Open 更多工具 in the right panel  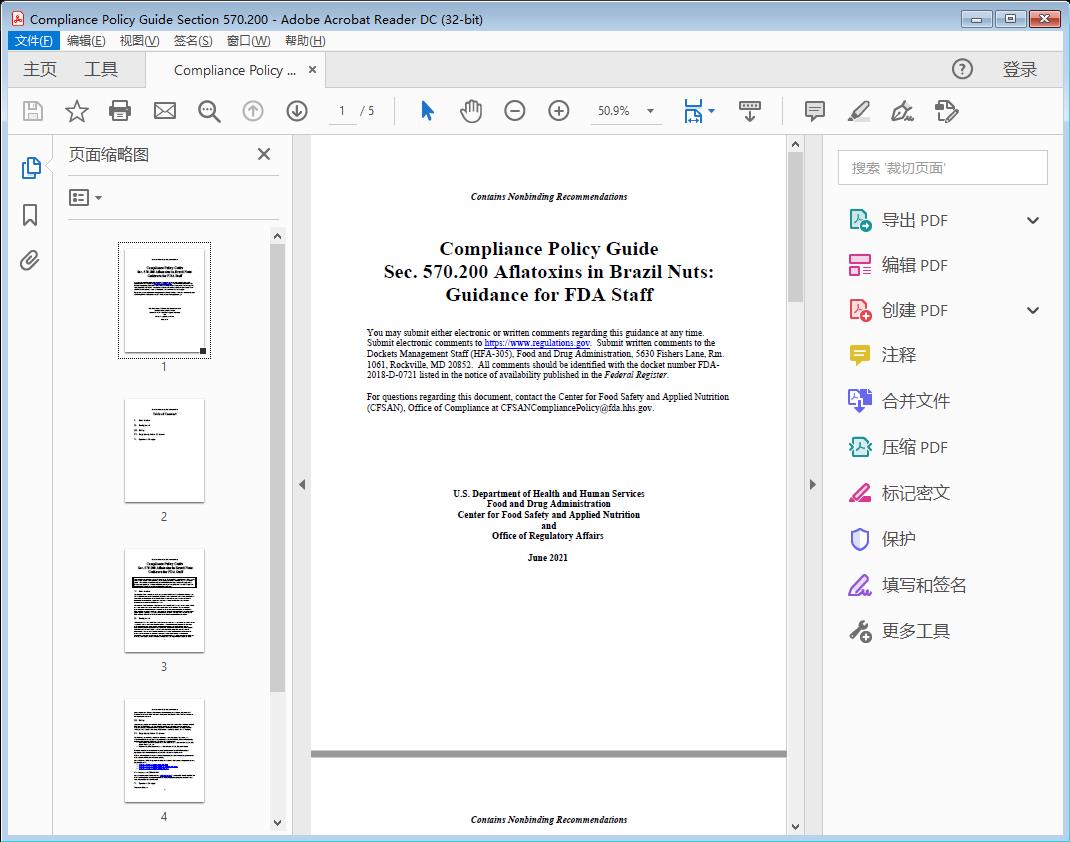tap(914, 631)
